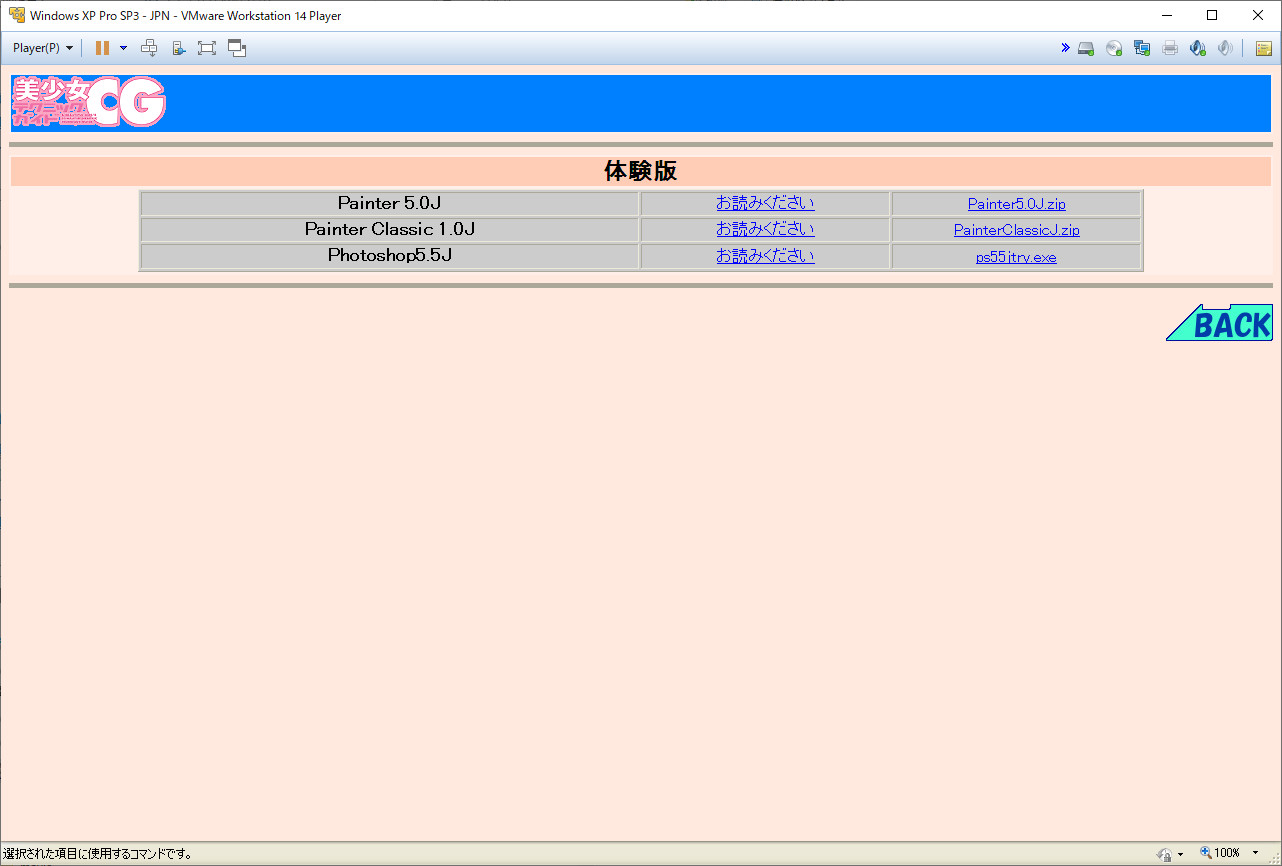1282x866 pixels.
Task: Click the printer device icon
Action: [x=1170, y=48]
